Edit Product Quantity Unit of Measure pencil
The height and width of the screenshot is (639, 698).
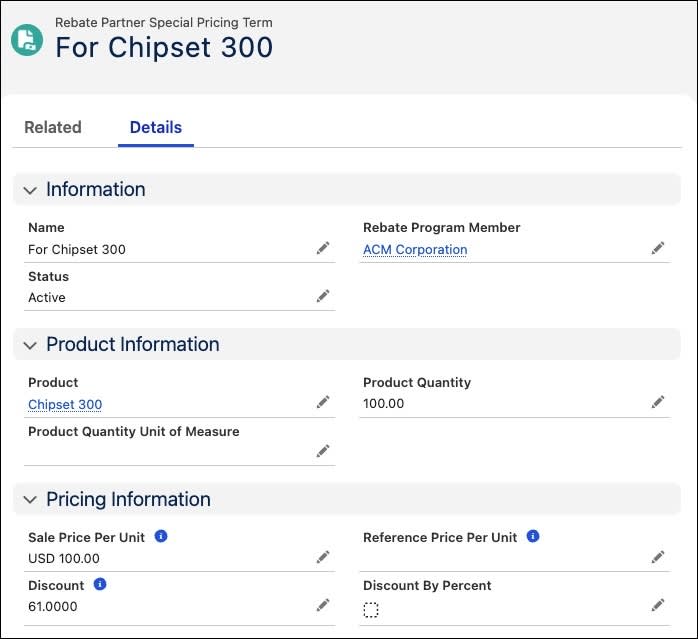coord(323,451)
